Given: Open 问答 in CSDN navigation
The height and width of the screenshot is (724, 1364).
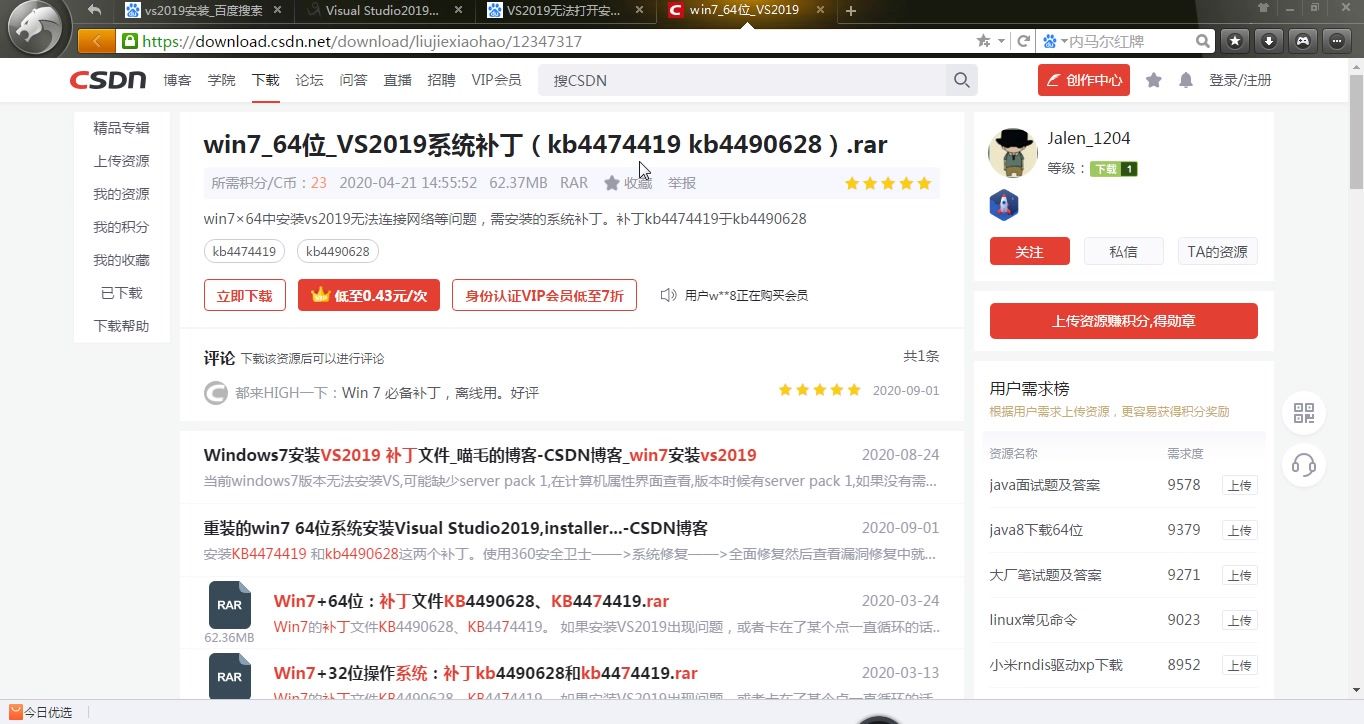Looking at the screenshot, I should click(x=353, y=80).
